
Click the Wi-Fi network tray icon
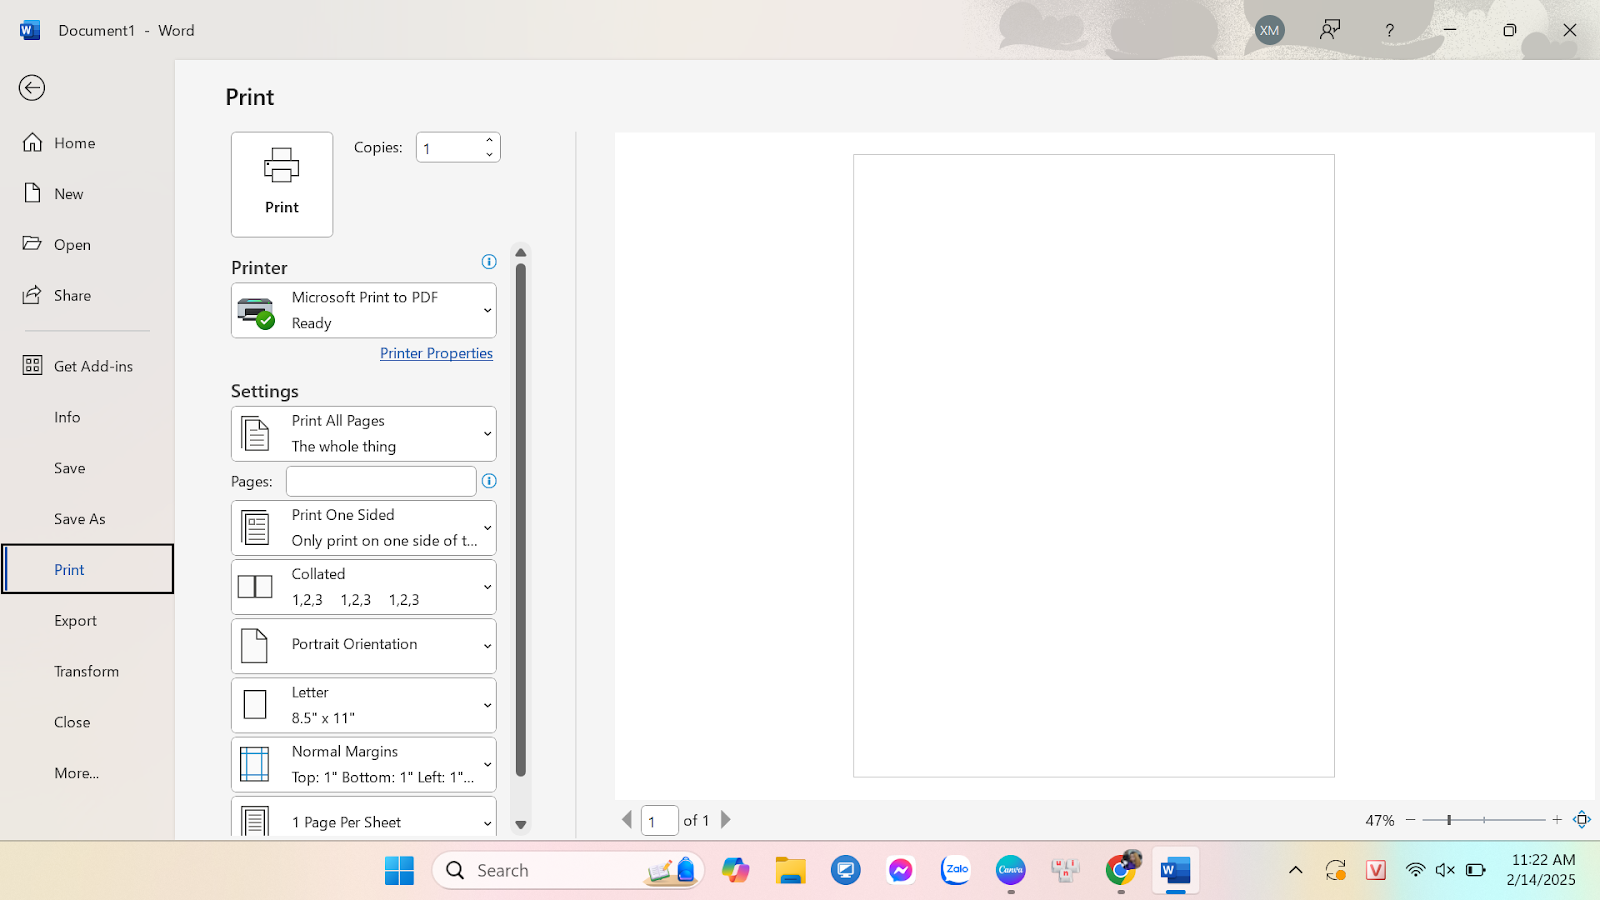click(1415, 871)
